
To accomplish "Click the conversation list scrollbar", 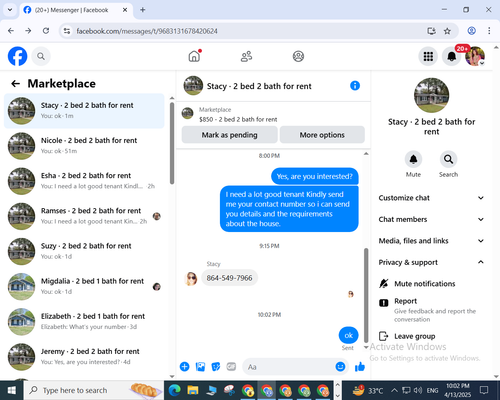I will pos(172,143).
